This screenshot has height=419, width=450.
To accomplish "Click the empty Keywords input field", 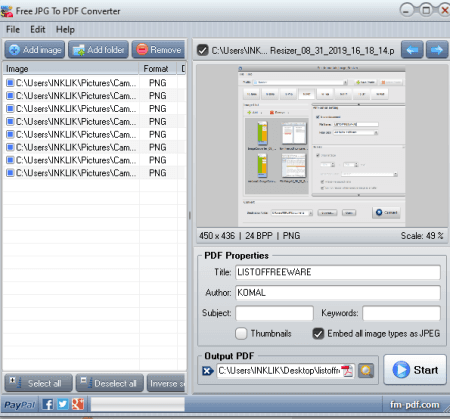I will [x=401, y=313].
